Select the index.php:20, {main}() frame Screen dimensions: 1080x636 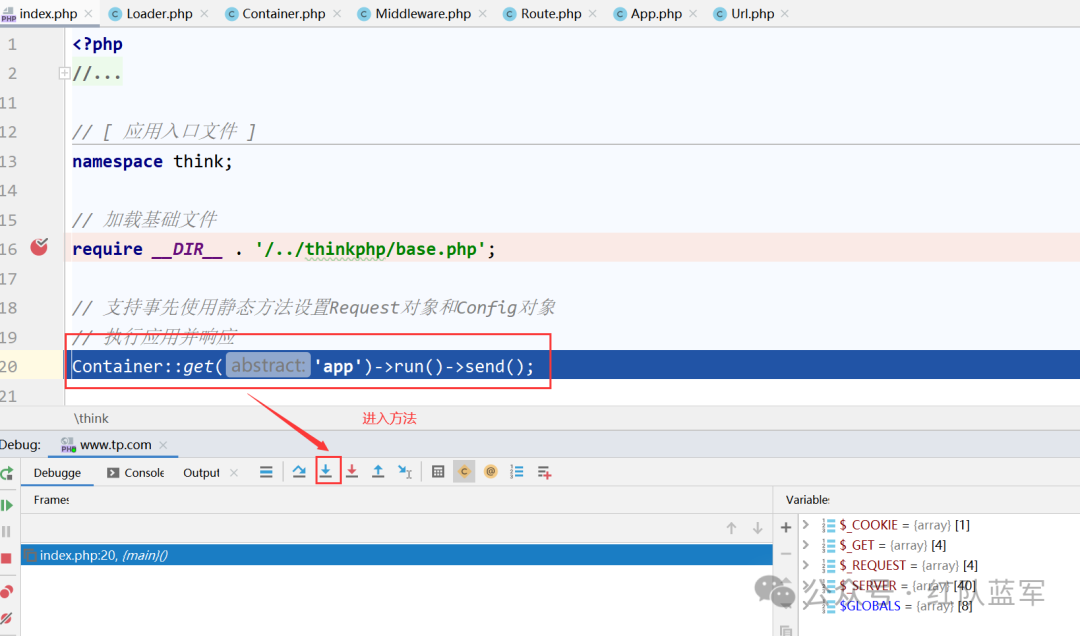[396, 555]
